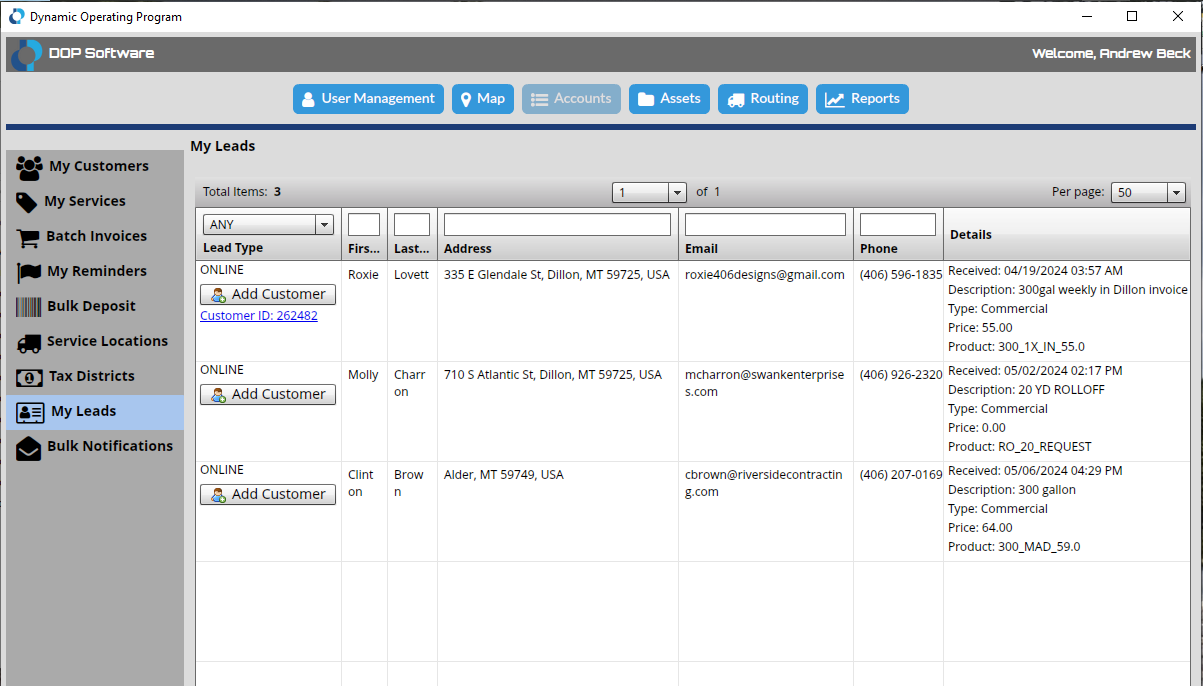Select Tax Districts in the sidebar
The height and width of the screenshot is (686, 1203).
click(x=95, y=377)
